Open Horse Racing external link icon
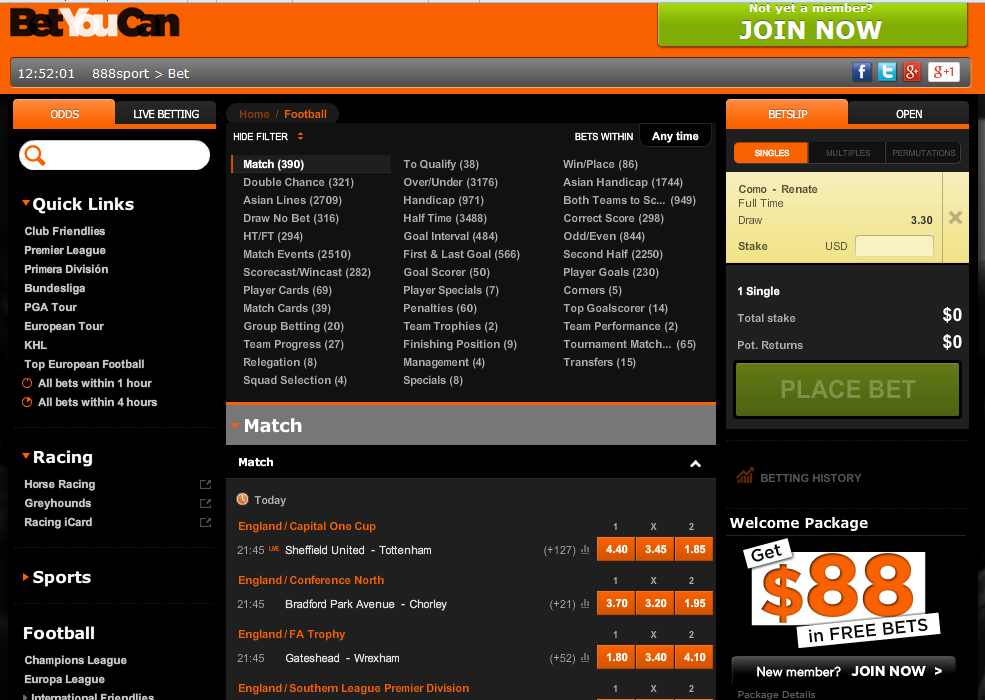985x700 pixels. 205,484
